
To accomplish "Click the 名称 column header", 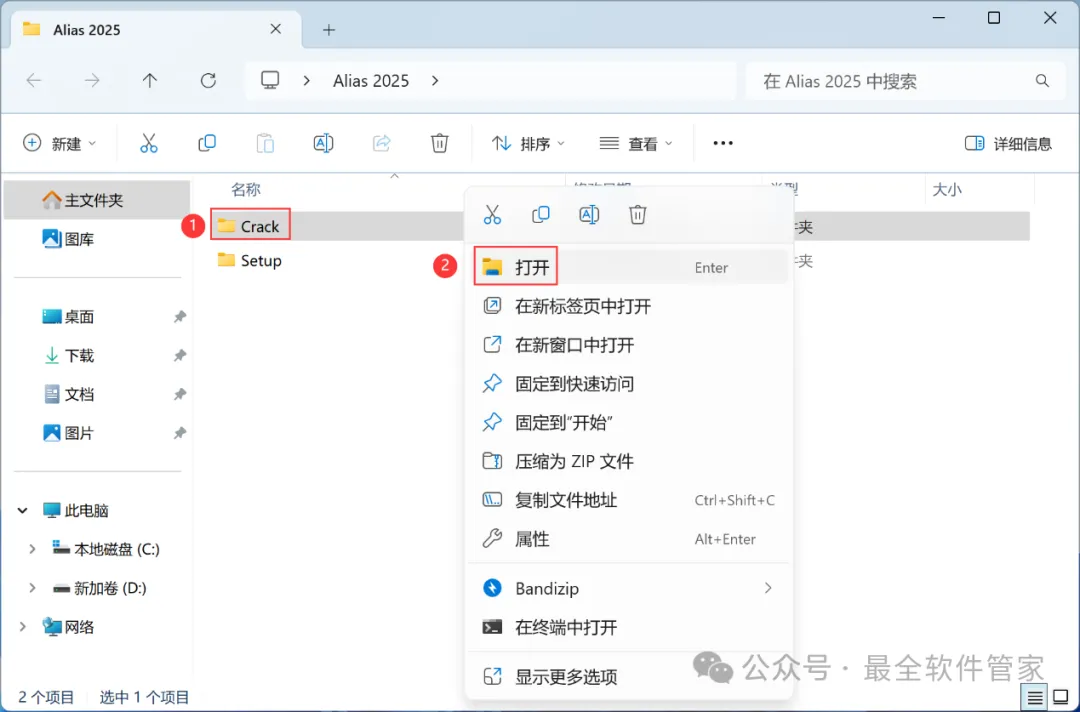I will coord(246,189).
